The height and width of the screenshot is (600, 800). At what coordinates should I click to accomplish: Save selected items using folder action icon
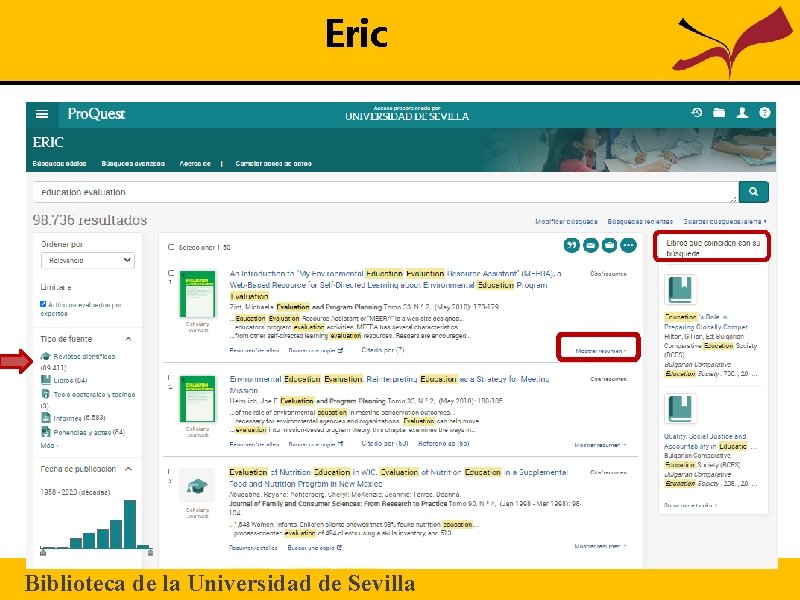point(609,245)
